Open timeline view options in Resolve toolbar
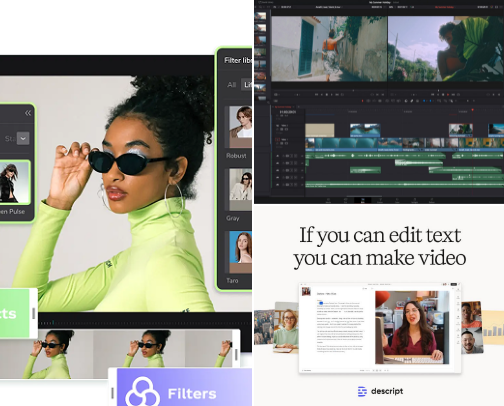The image size is (504, 406). (276, 101)
